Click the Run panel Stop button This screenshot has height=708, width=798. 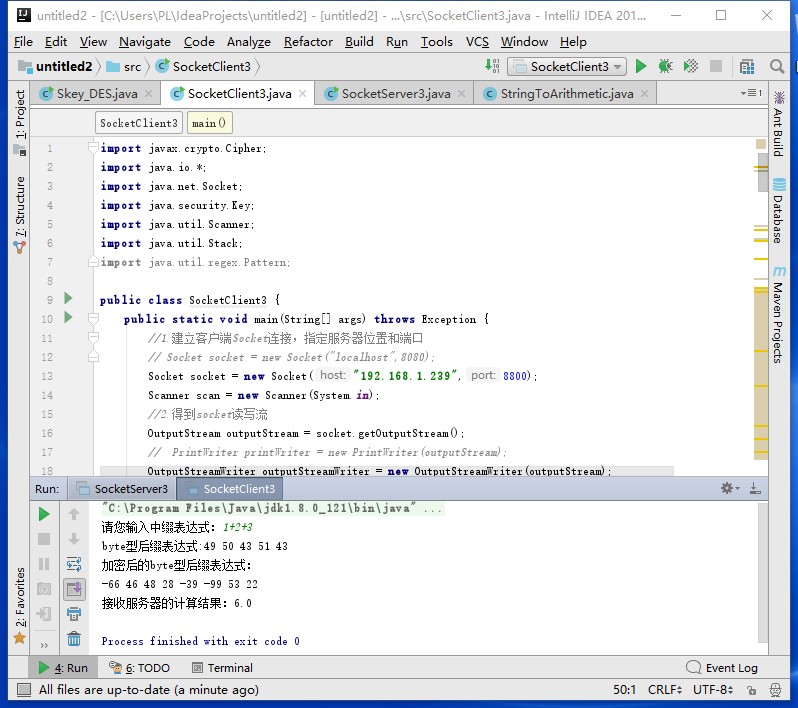point(44,539)
